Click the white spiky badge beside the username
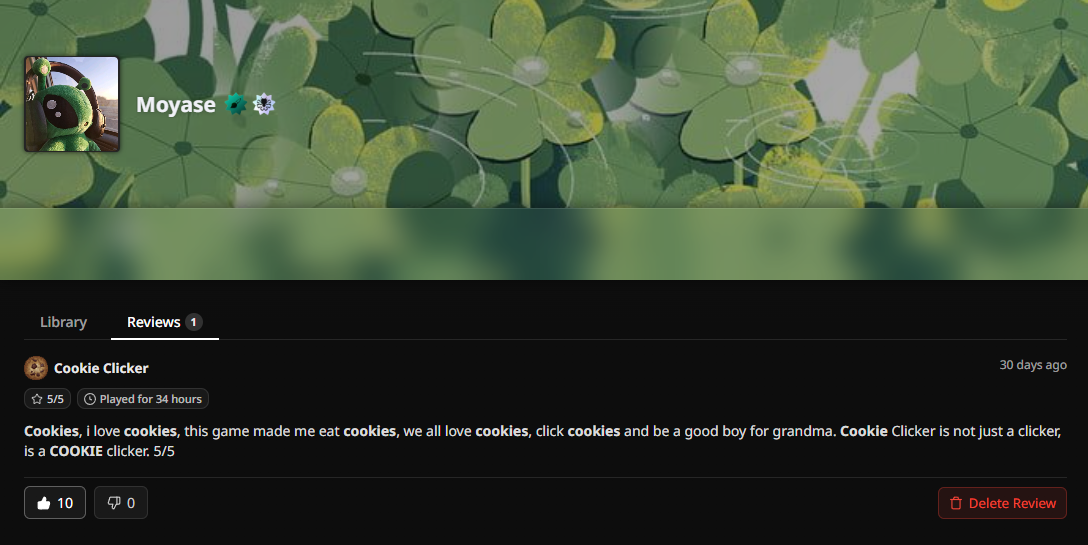1088x545 pixels. pyautogui.click(x=264, y=104)
